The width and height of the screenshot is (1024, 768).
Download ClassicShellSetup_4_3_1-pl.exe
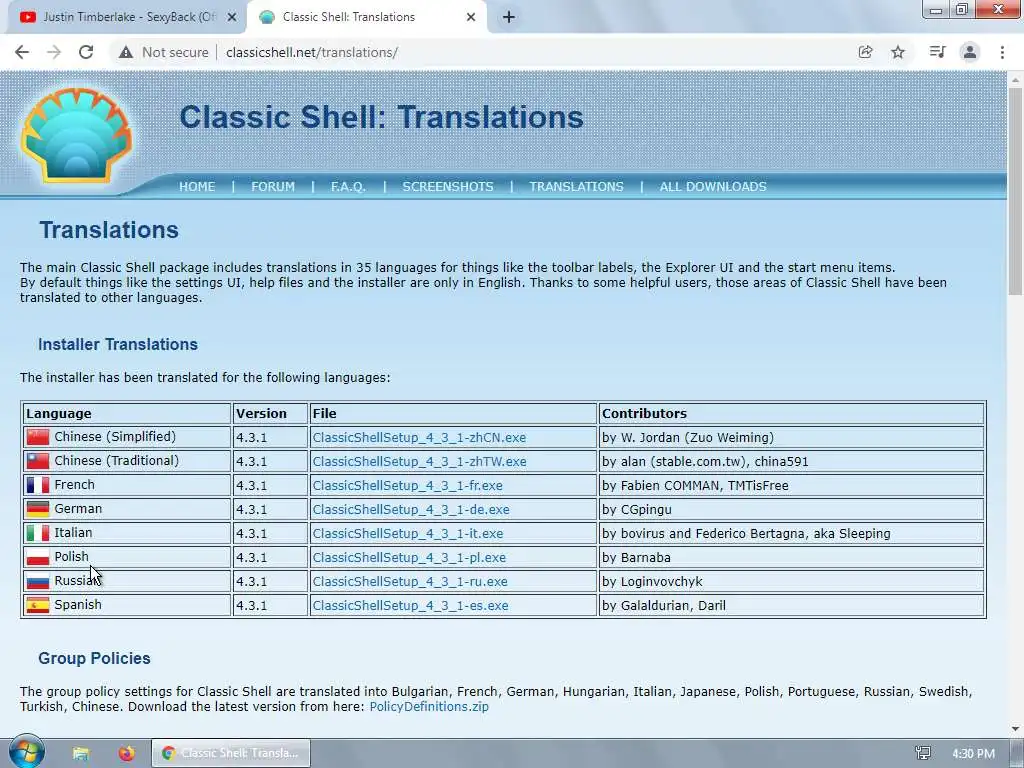pyautogui.click(x=409, y=558)
